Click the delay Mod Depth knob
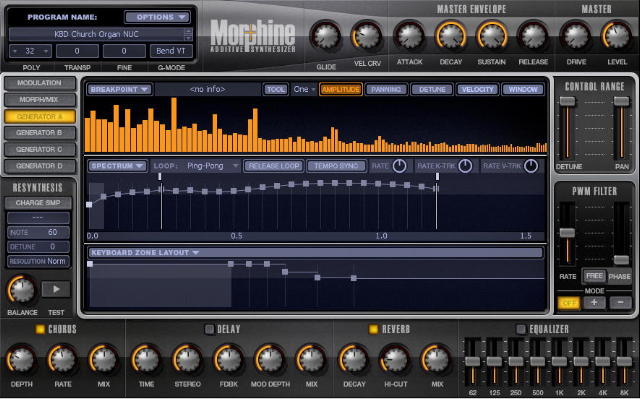The height and width of the screenshot is (399, 640). (x=270, y=360)
